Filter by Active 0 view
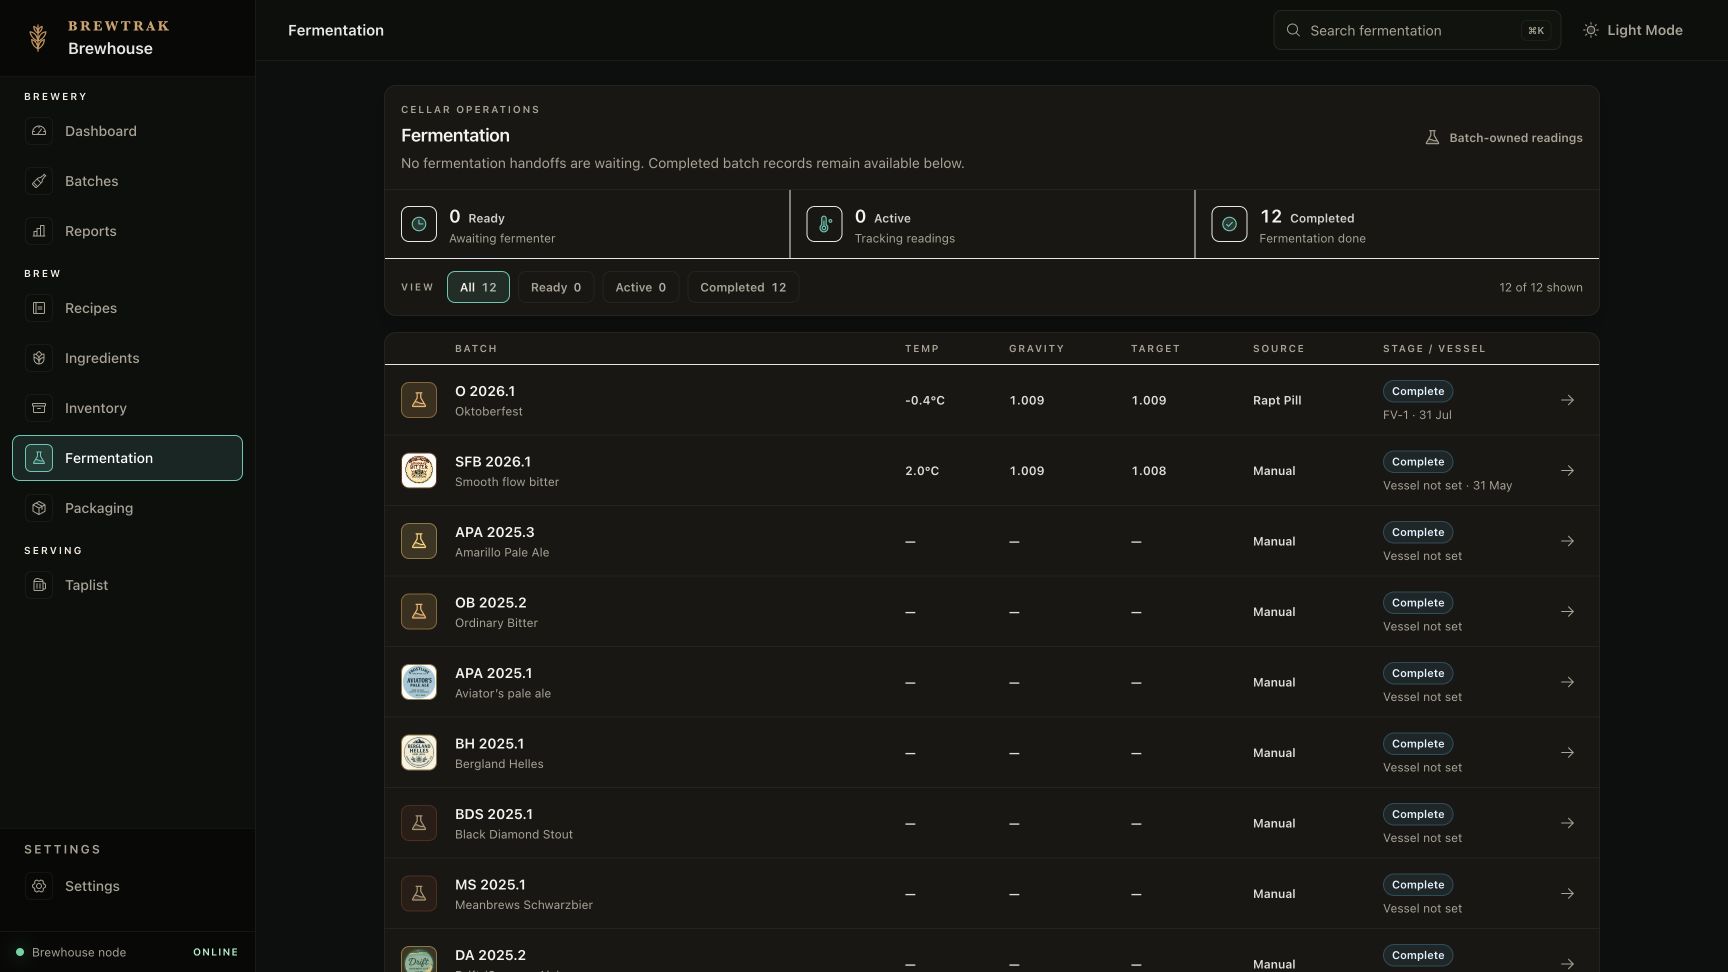Screen dimensions: 1728x972 click(x=641, y=287)
